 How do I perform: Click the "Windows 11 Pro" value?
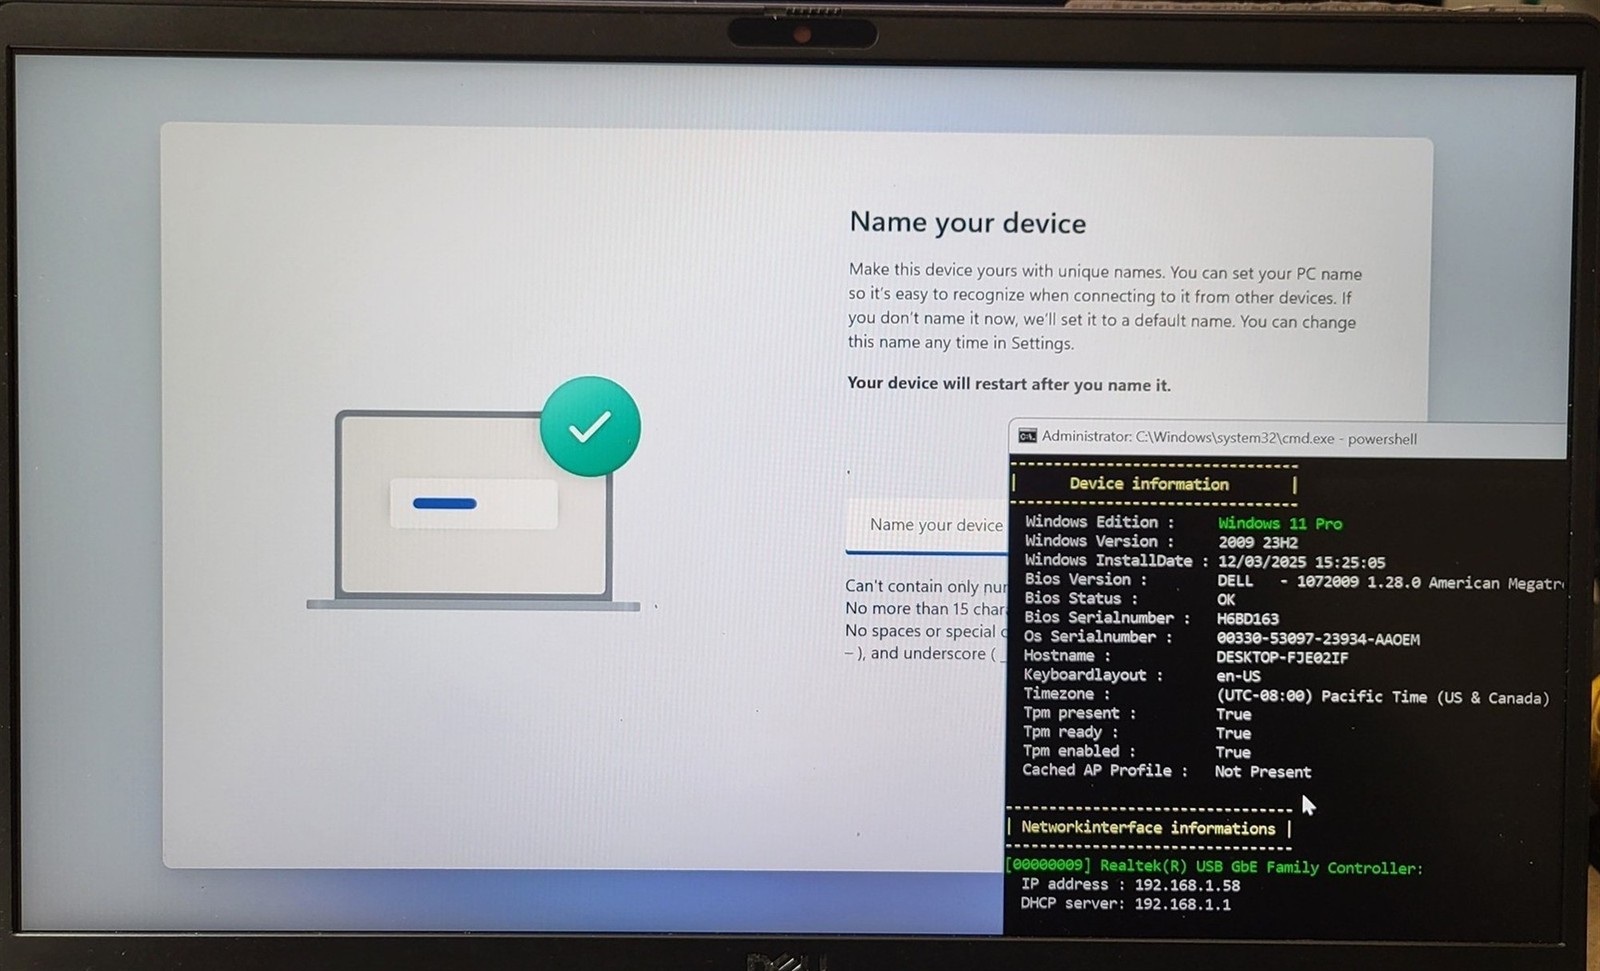(1279, 523)
